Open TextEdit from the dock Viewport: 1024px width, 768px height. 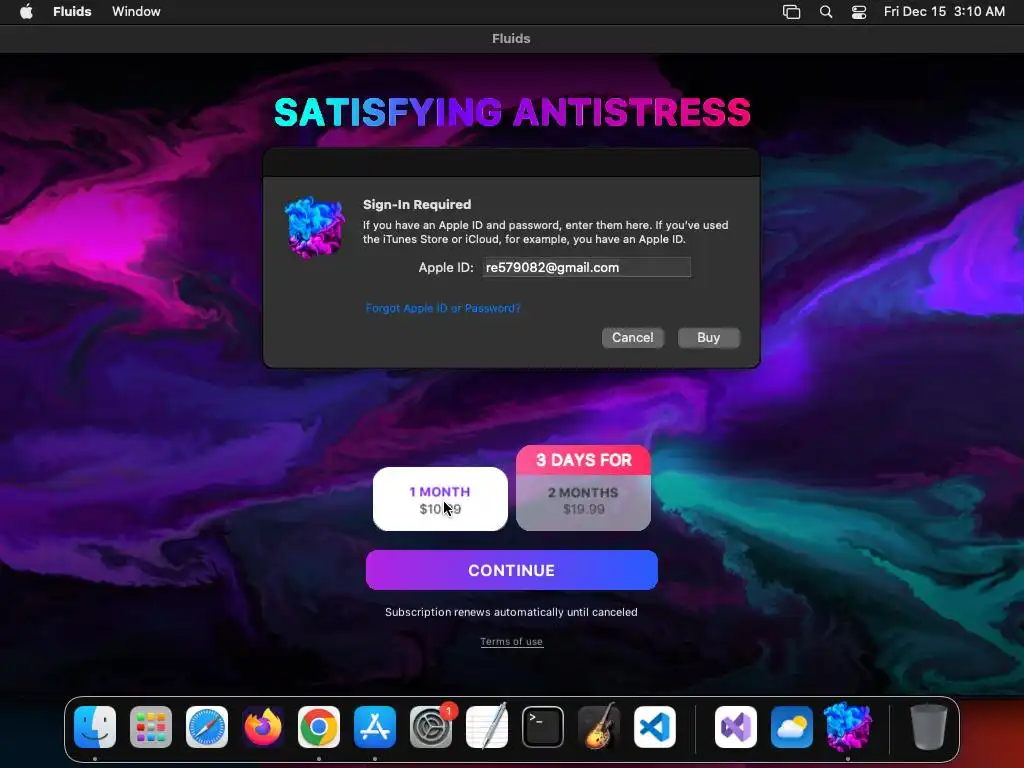click(487, 727)
